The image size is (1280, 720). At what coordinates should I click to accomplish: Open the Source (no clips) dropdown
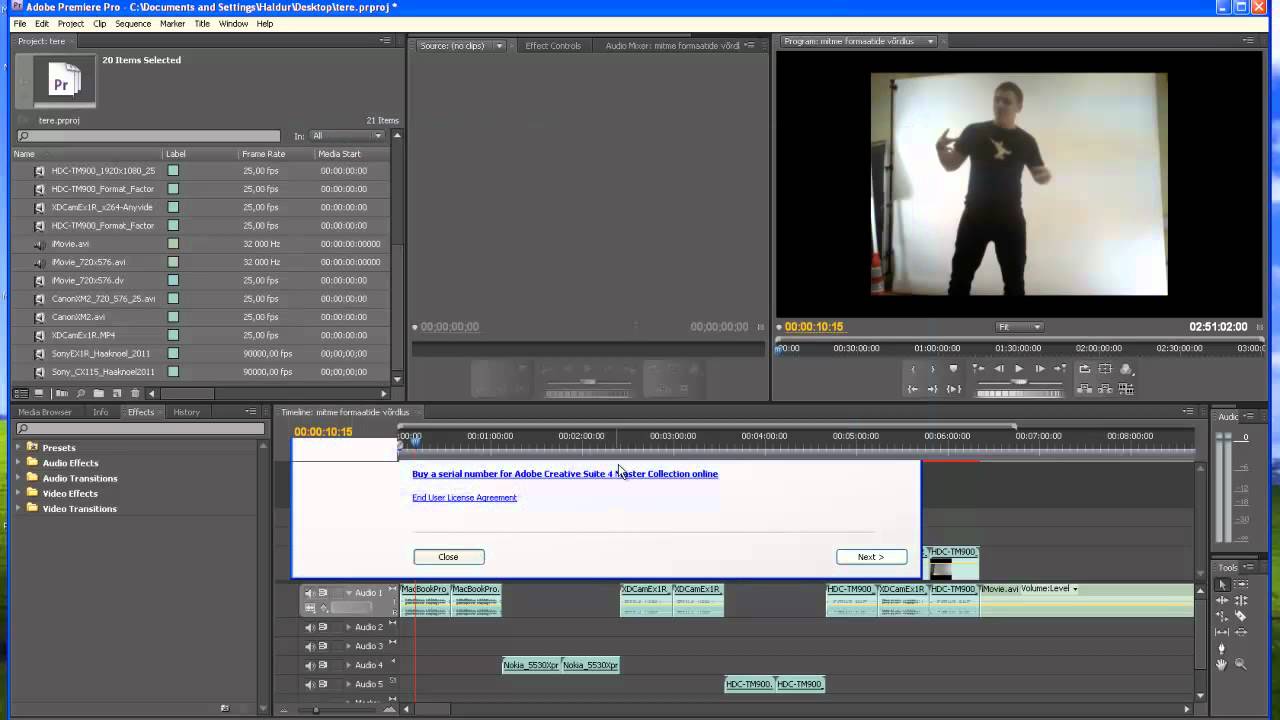[x=499, y=45]
